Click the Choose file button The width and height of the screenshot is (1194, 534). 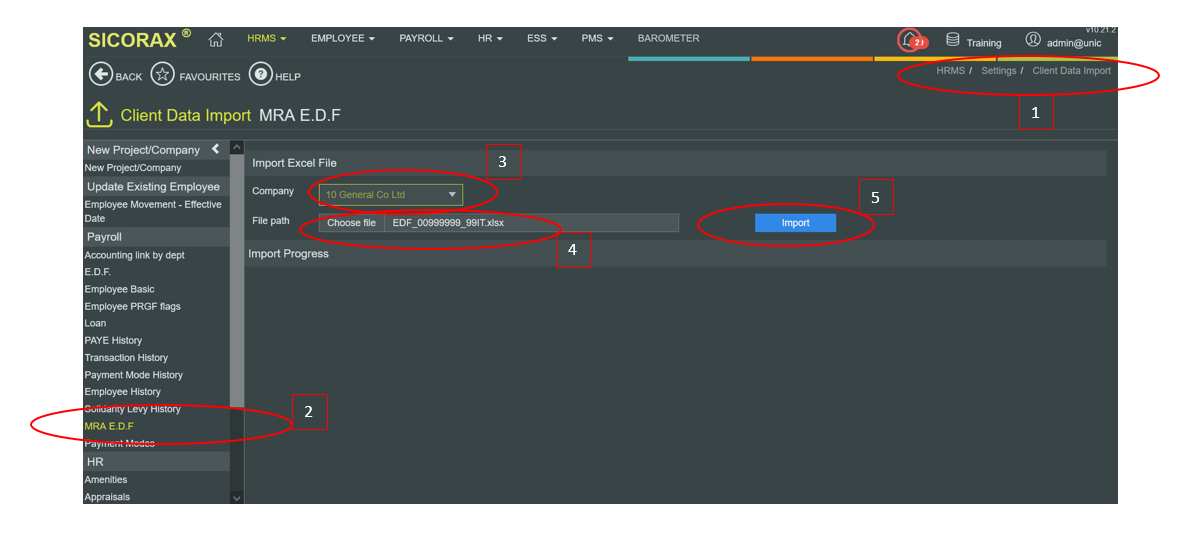pyautogui.click(x=351, y=223)
